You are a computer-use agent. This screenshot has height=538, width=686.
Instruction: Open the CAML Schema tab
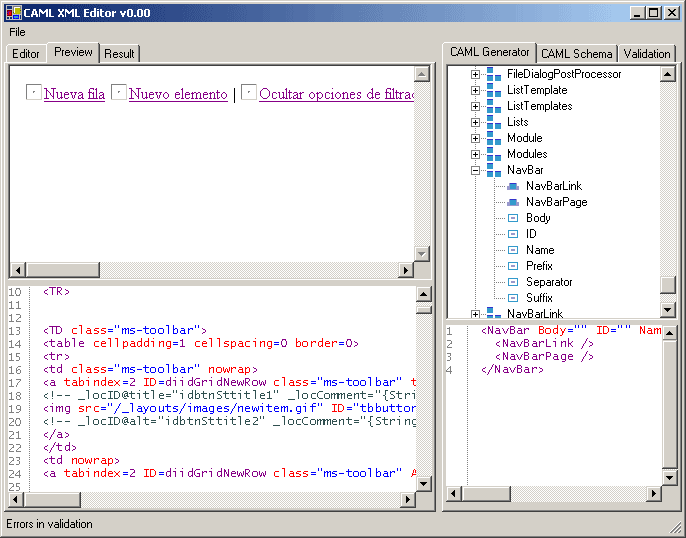tap(577, 54)
